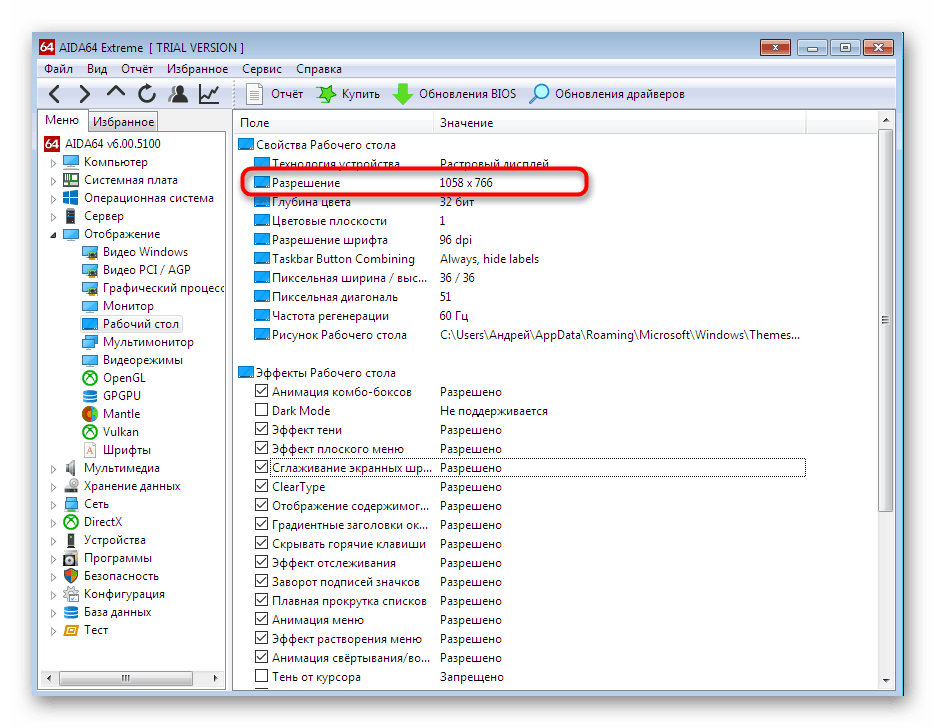The width and height of the screenshot is (936, 728).
Task: Click the Отчёт report toolbar button
Action: 275,94
